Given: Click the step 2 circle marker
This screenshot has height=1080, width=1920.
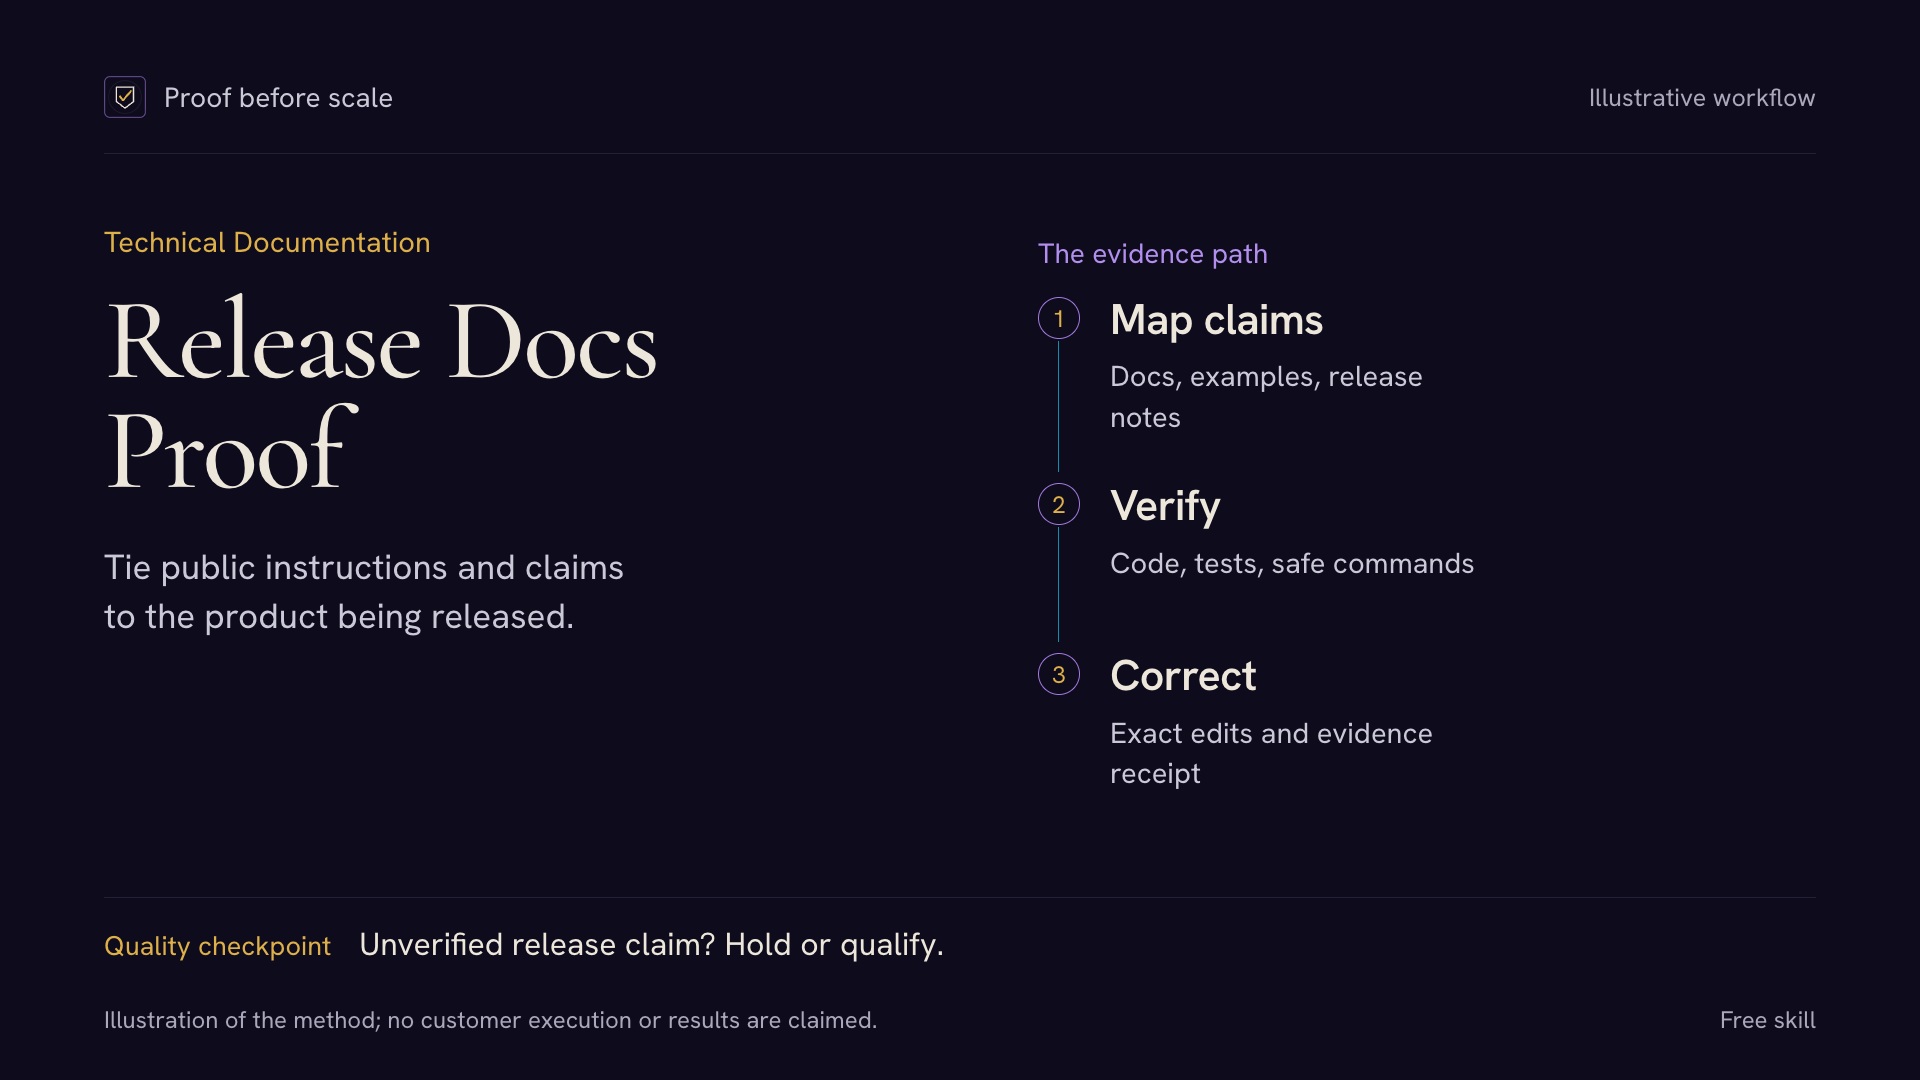Looking at the screenshot, I should [x=1059, y=504].
